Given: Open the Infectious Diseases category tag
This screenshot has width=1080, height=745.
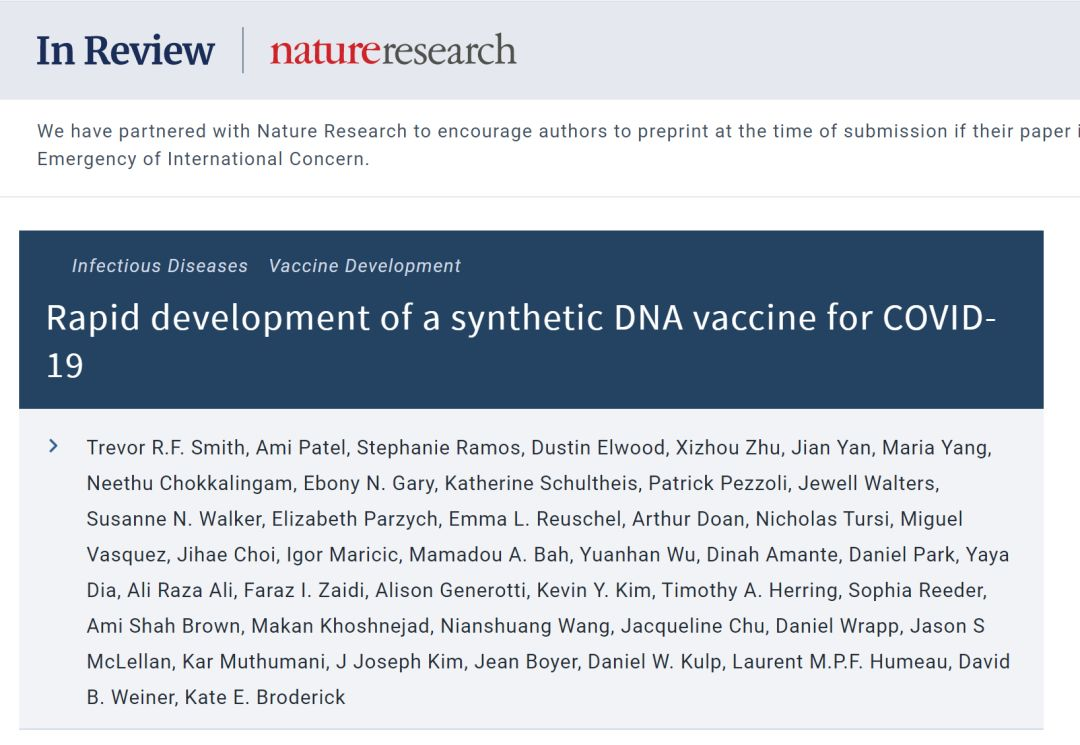Looking at the screenshot, I should point(160,266).
